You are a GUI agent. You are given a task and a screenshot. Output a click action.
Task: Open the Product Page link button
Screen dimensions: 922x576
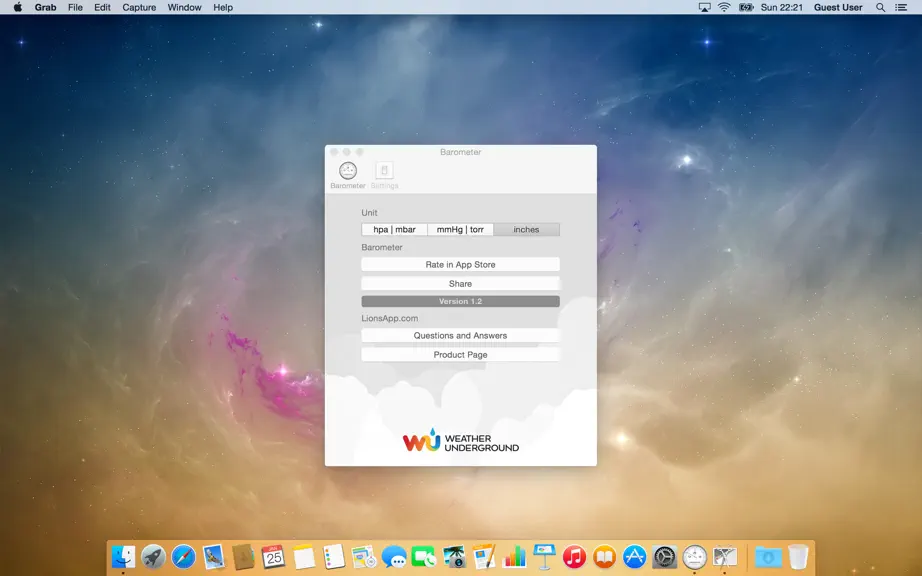coord(460,354)
